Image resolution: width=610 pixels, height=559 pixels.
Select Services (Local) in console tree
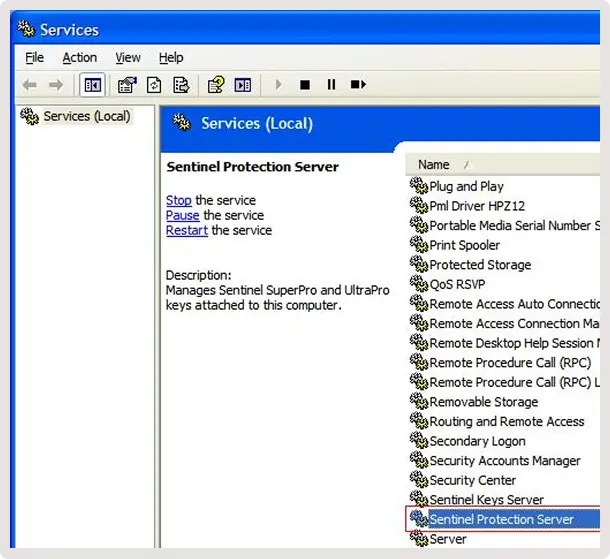tap(87, 116)
